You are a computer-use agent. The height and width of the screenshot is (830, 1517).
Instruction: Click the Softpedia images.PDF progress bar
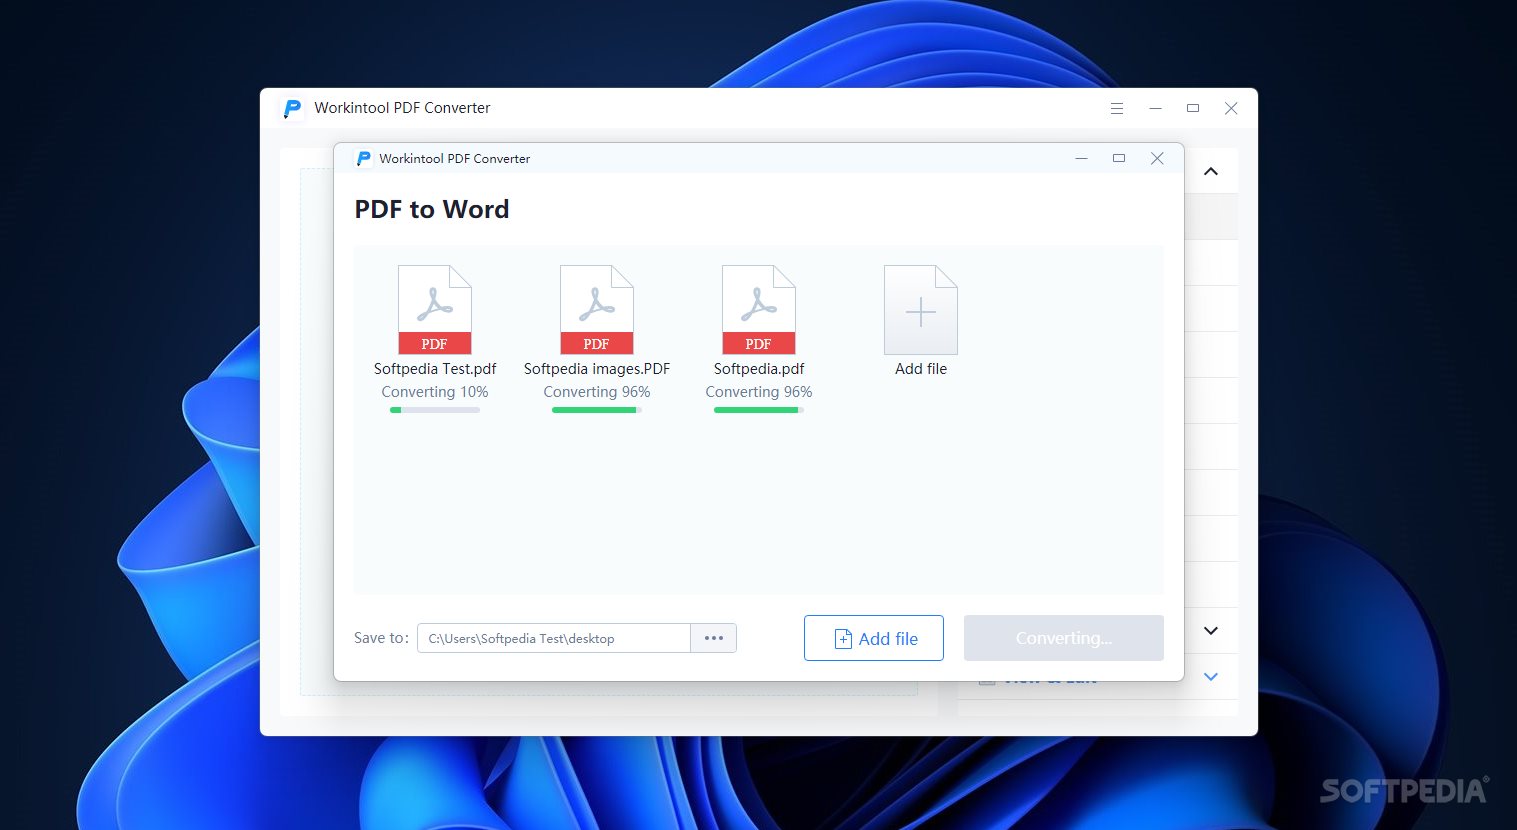597,410
